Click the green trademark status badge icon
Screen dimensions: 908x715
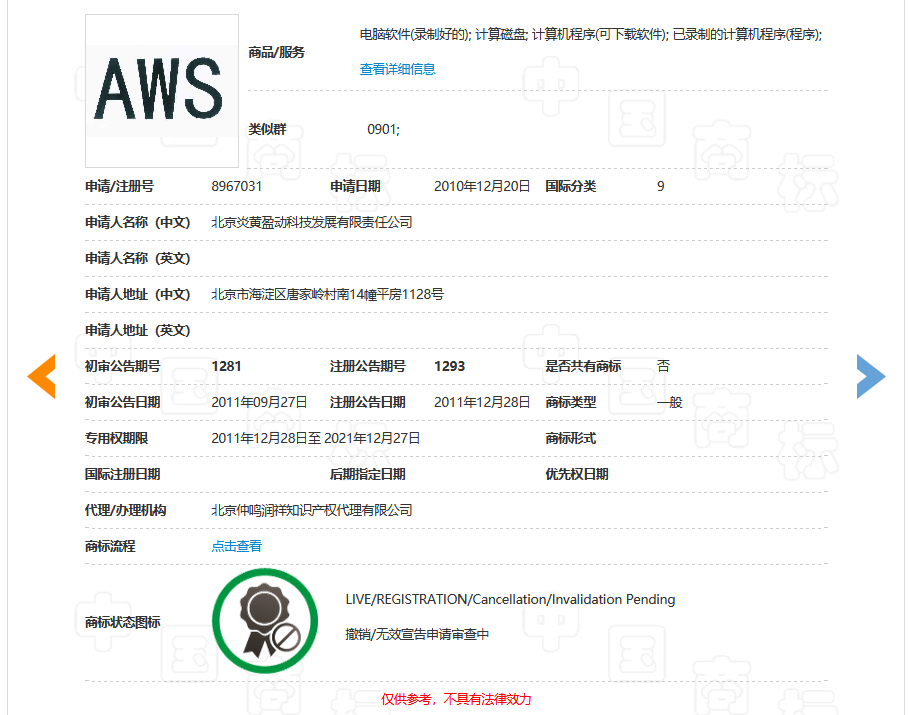[x=264, y=620]
